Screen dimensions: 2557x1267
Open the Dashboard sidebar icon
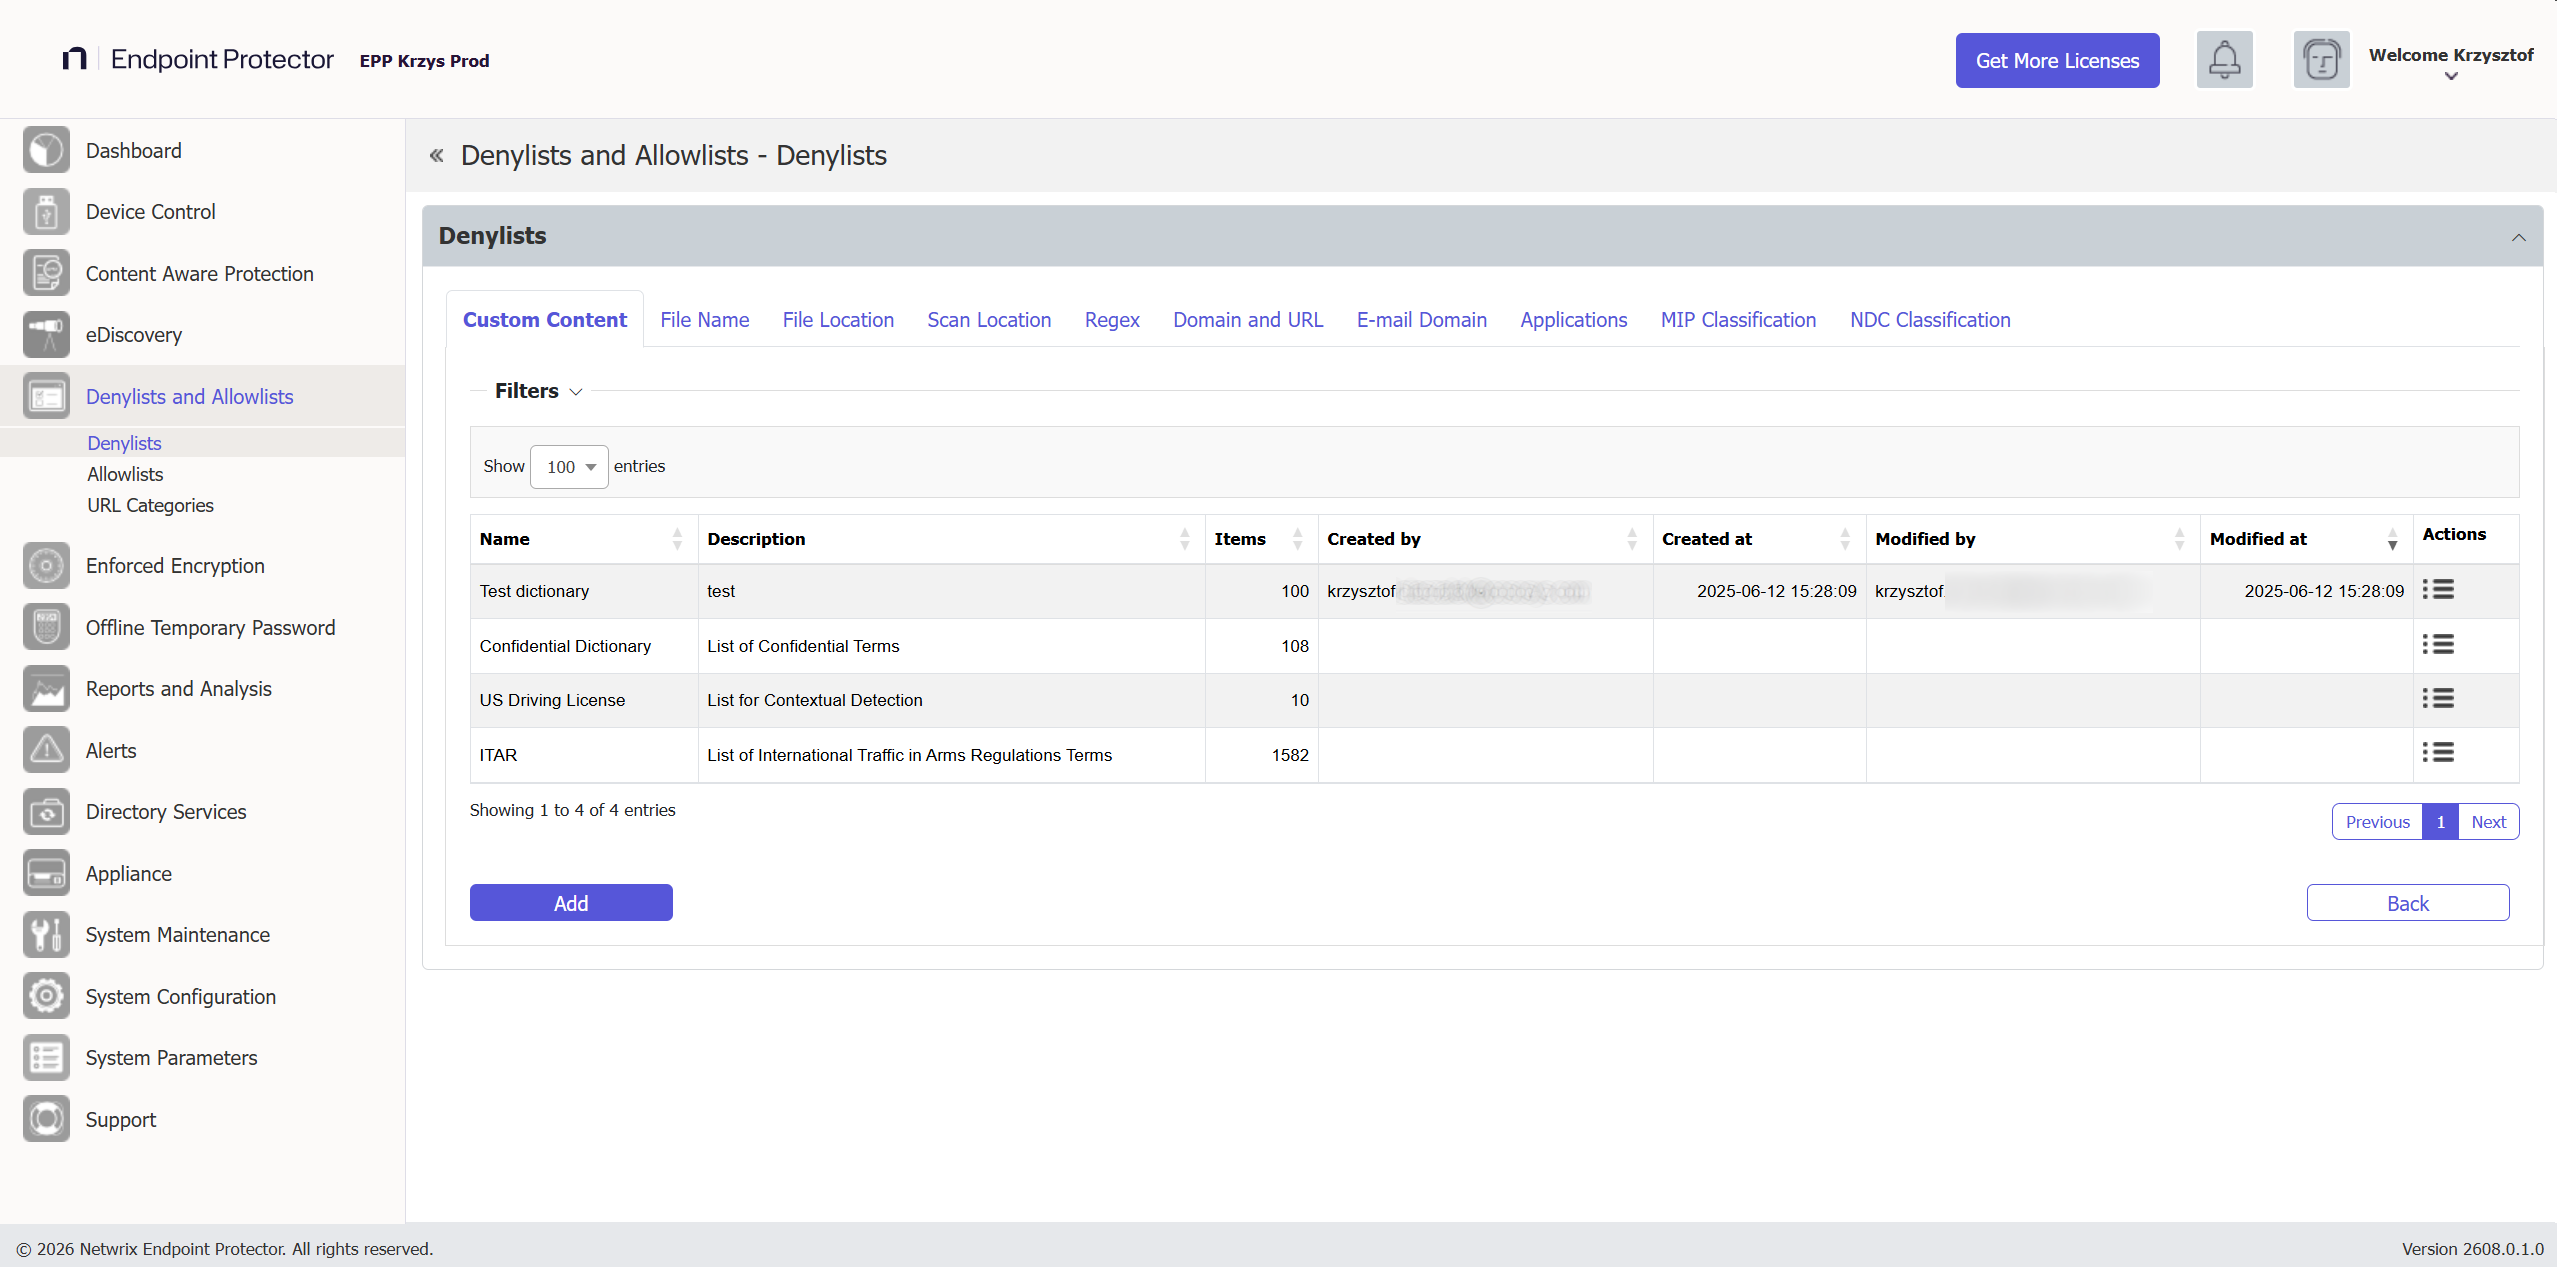click(46, 151)
